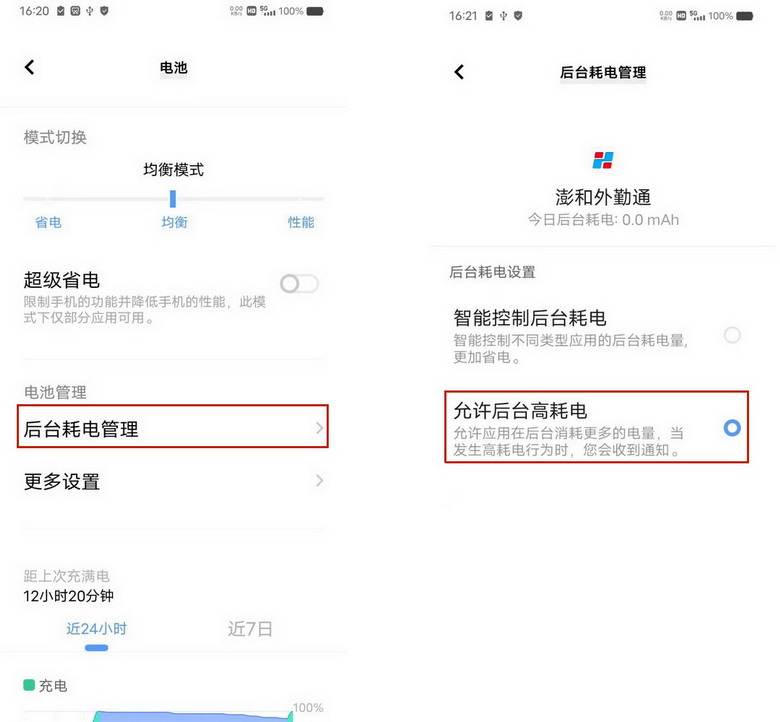Switch to the 近24小时 tab
The width and height of the screenshot is (780, 722).
click(97, 629)
